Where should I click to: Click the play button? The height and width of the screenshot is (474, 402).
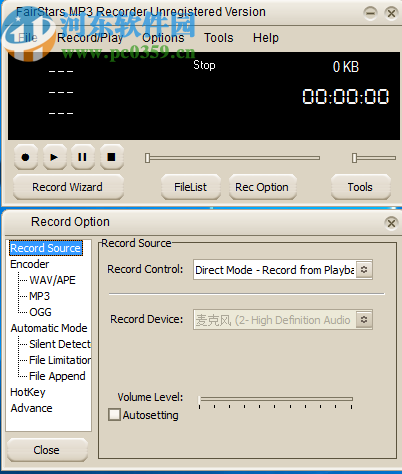54,157
